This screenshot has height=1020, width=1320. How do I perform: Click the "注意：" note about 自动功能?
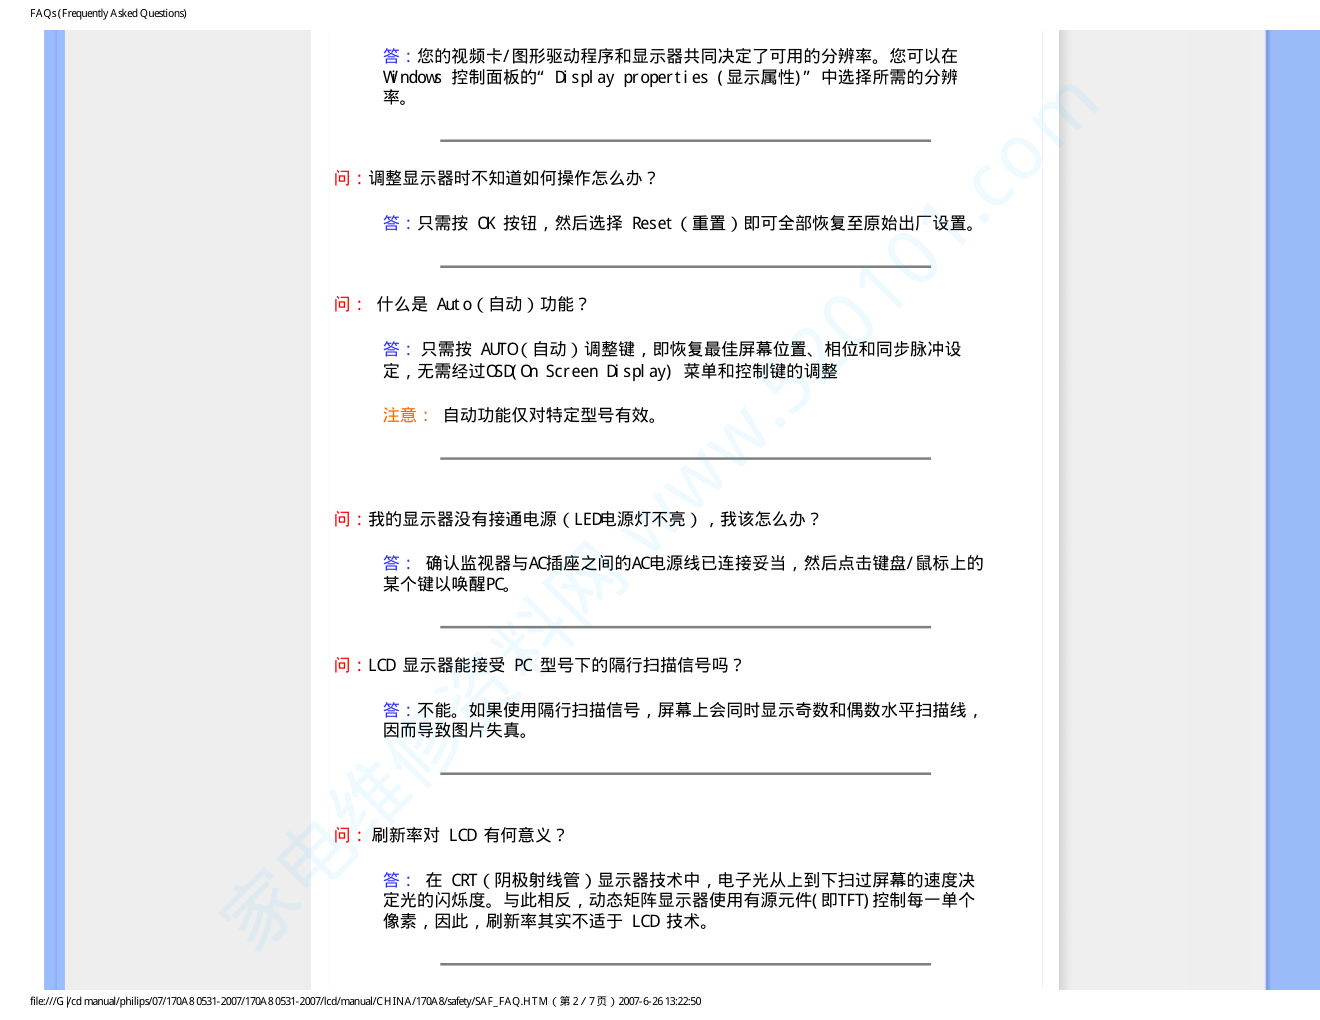click(x=522, y=415)
